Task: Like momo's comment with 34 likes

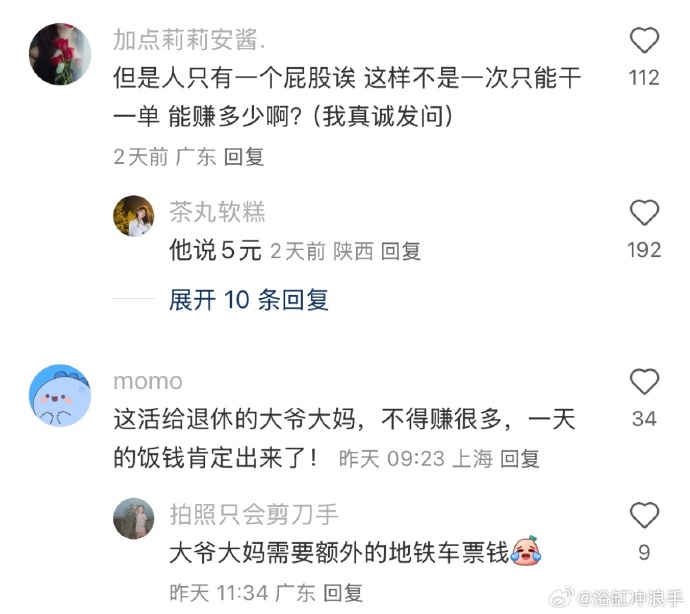Action: click(x=644, y=382)
